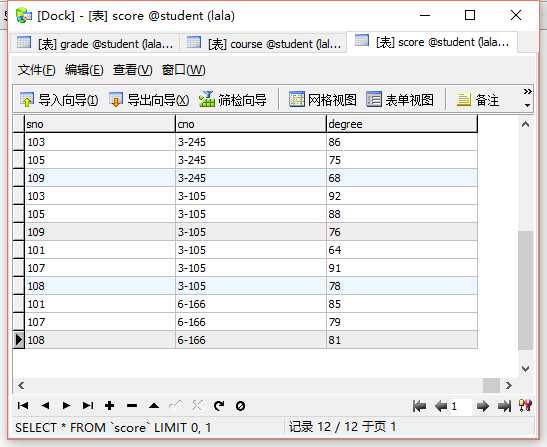Viewport: 547px width, 447px height.
Task: Go to first page icon
Action: 419,406
